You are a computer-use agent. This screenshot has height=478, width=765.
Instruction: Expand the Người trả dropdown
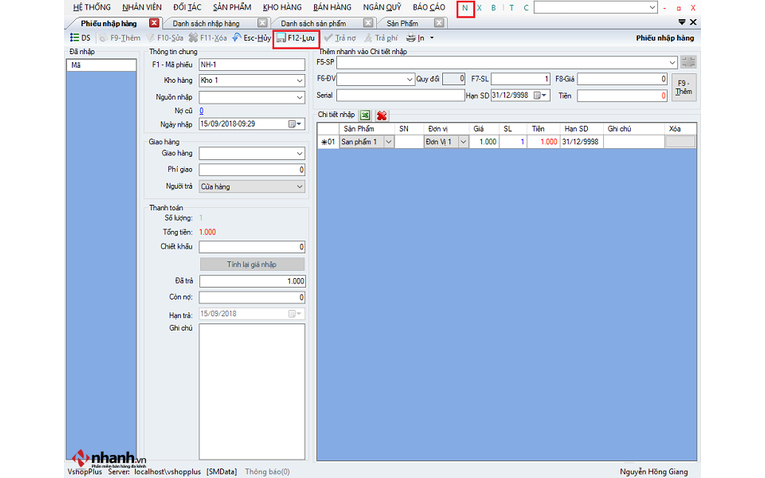pos(300,187)
